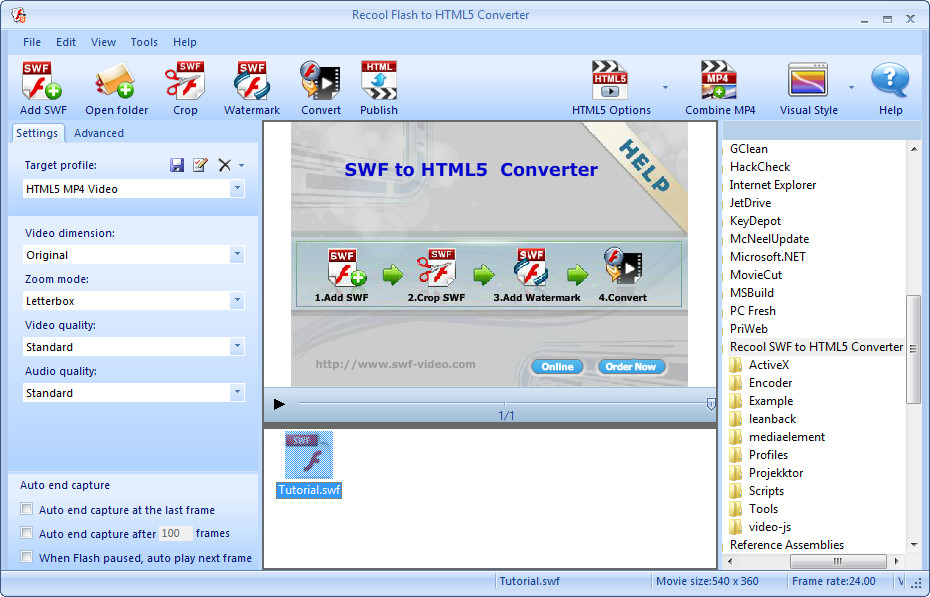
Task: Enable auto end capture at last frame
Action: point(27,509)
